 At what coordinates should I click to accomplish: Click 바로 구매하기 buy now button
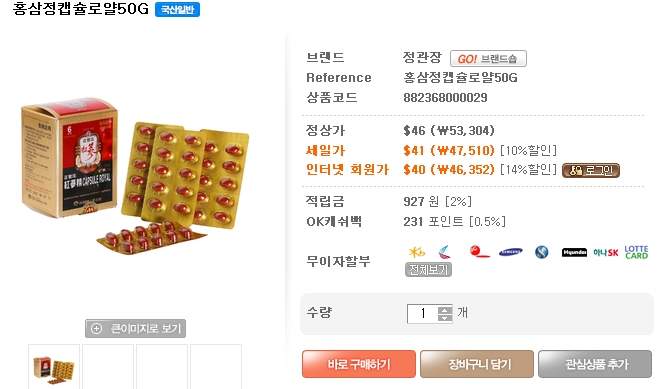coord(359,364)
